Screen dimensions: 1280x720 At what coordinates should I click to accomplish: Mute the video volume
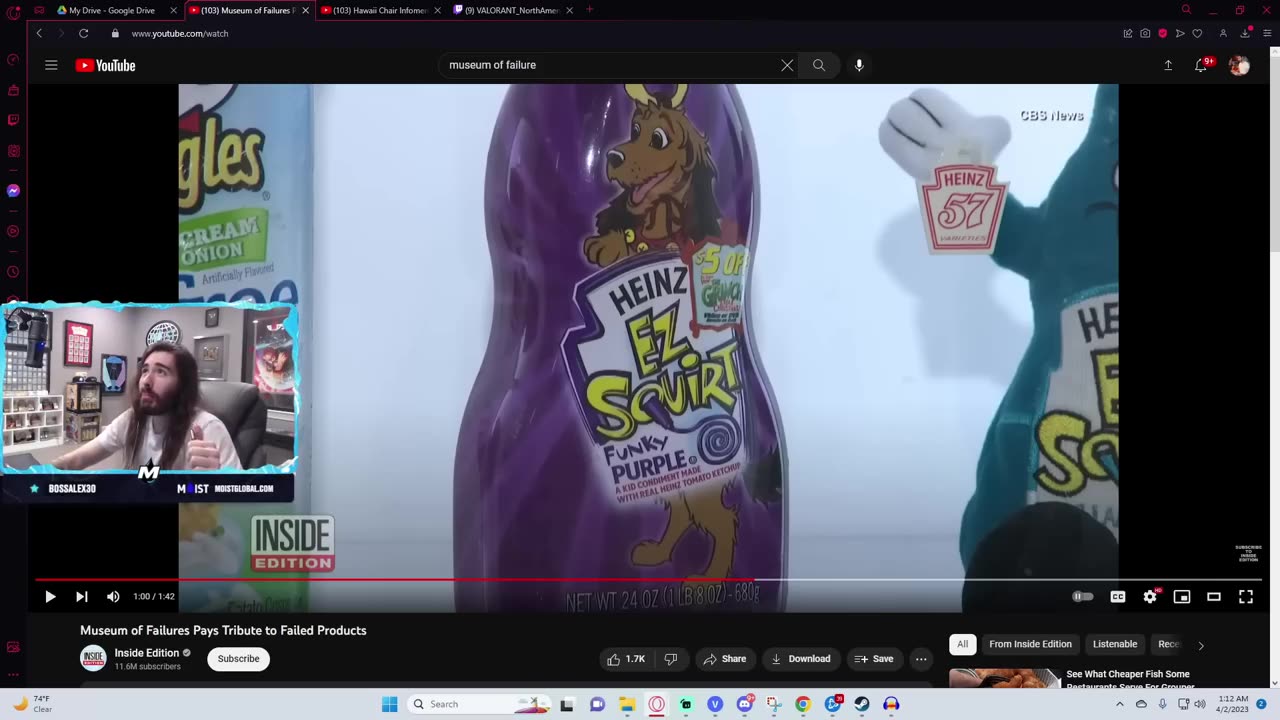point(113,597)
